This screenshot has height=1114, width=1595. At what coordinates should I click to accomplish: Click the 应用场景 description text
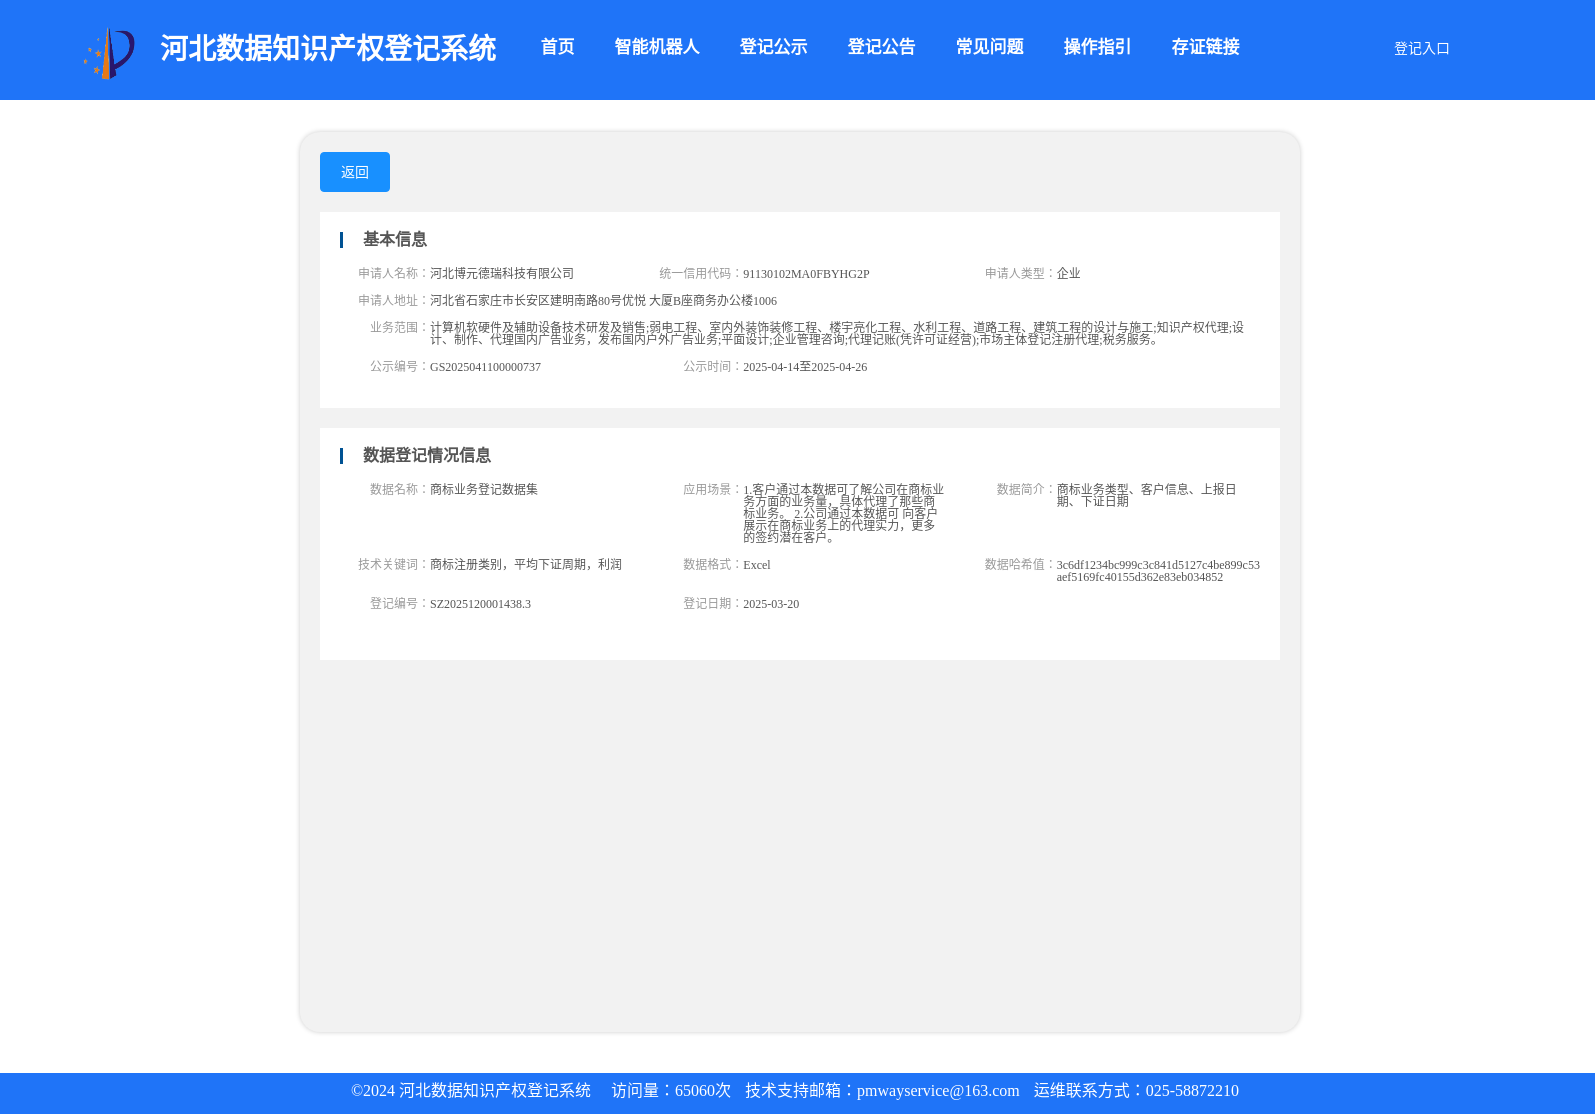(843, 513)
